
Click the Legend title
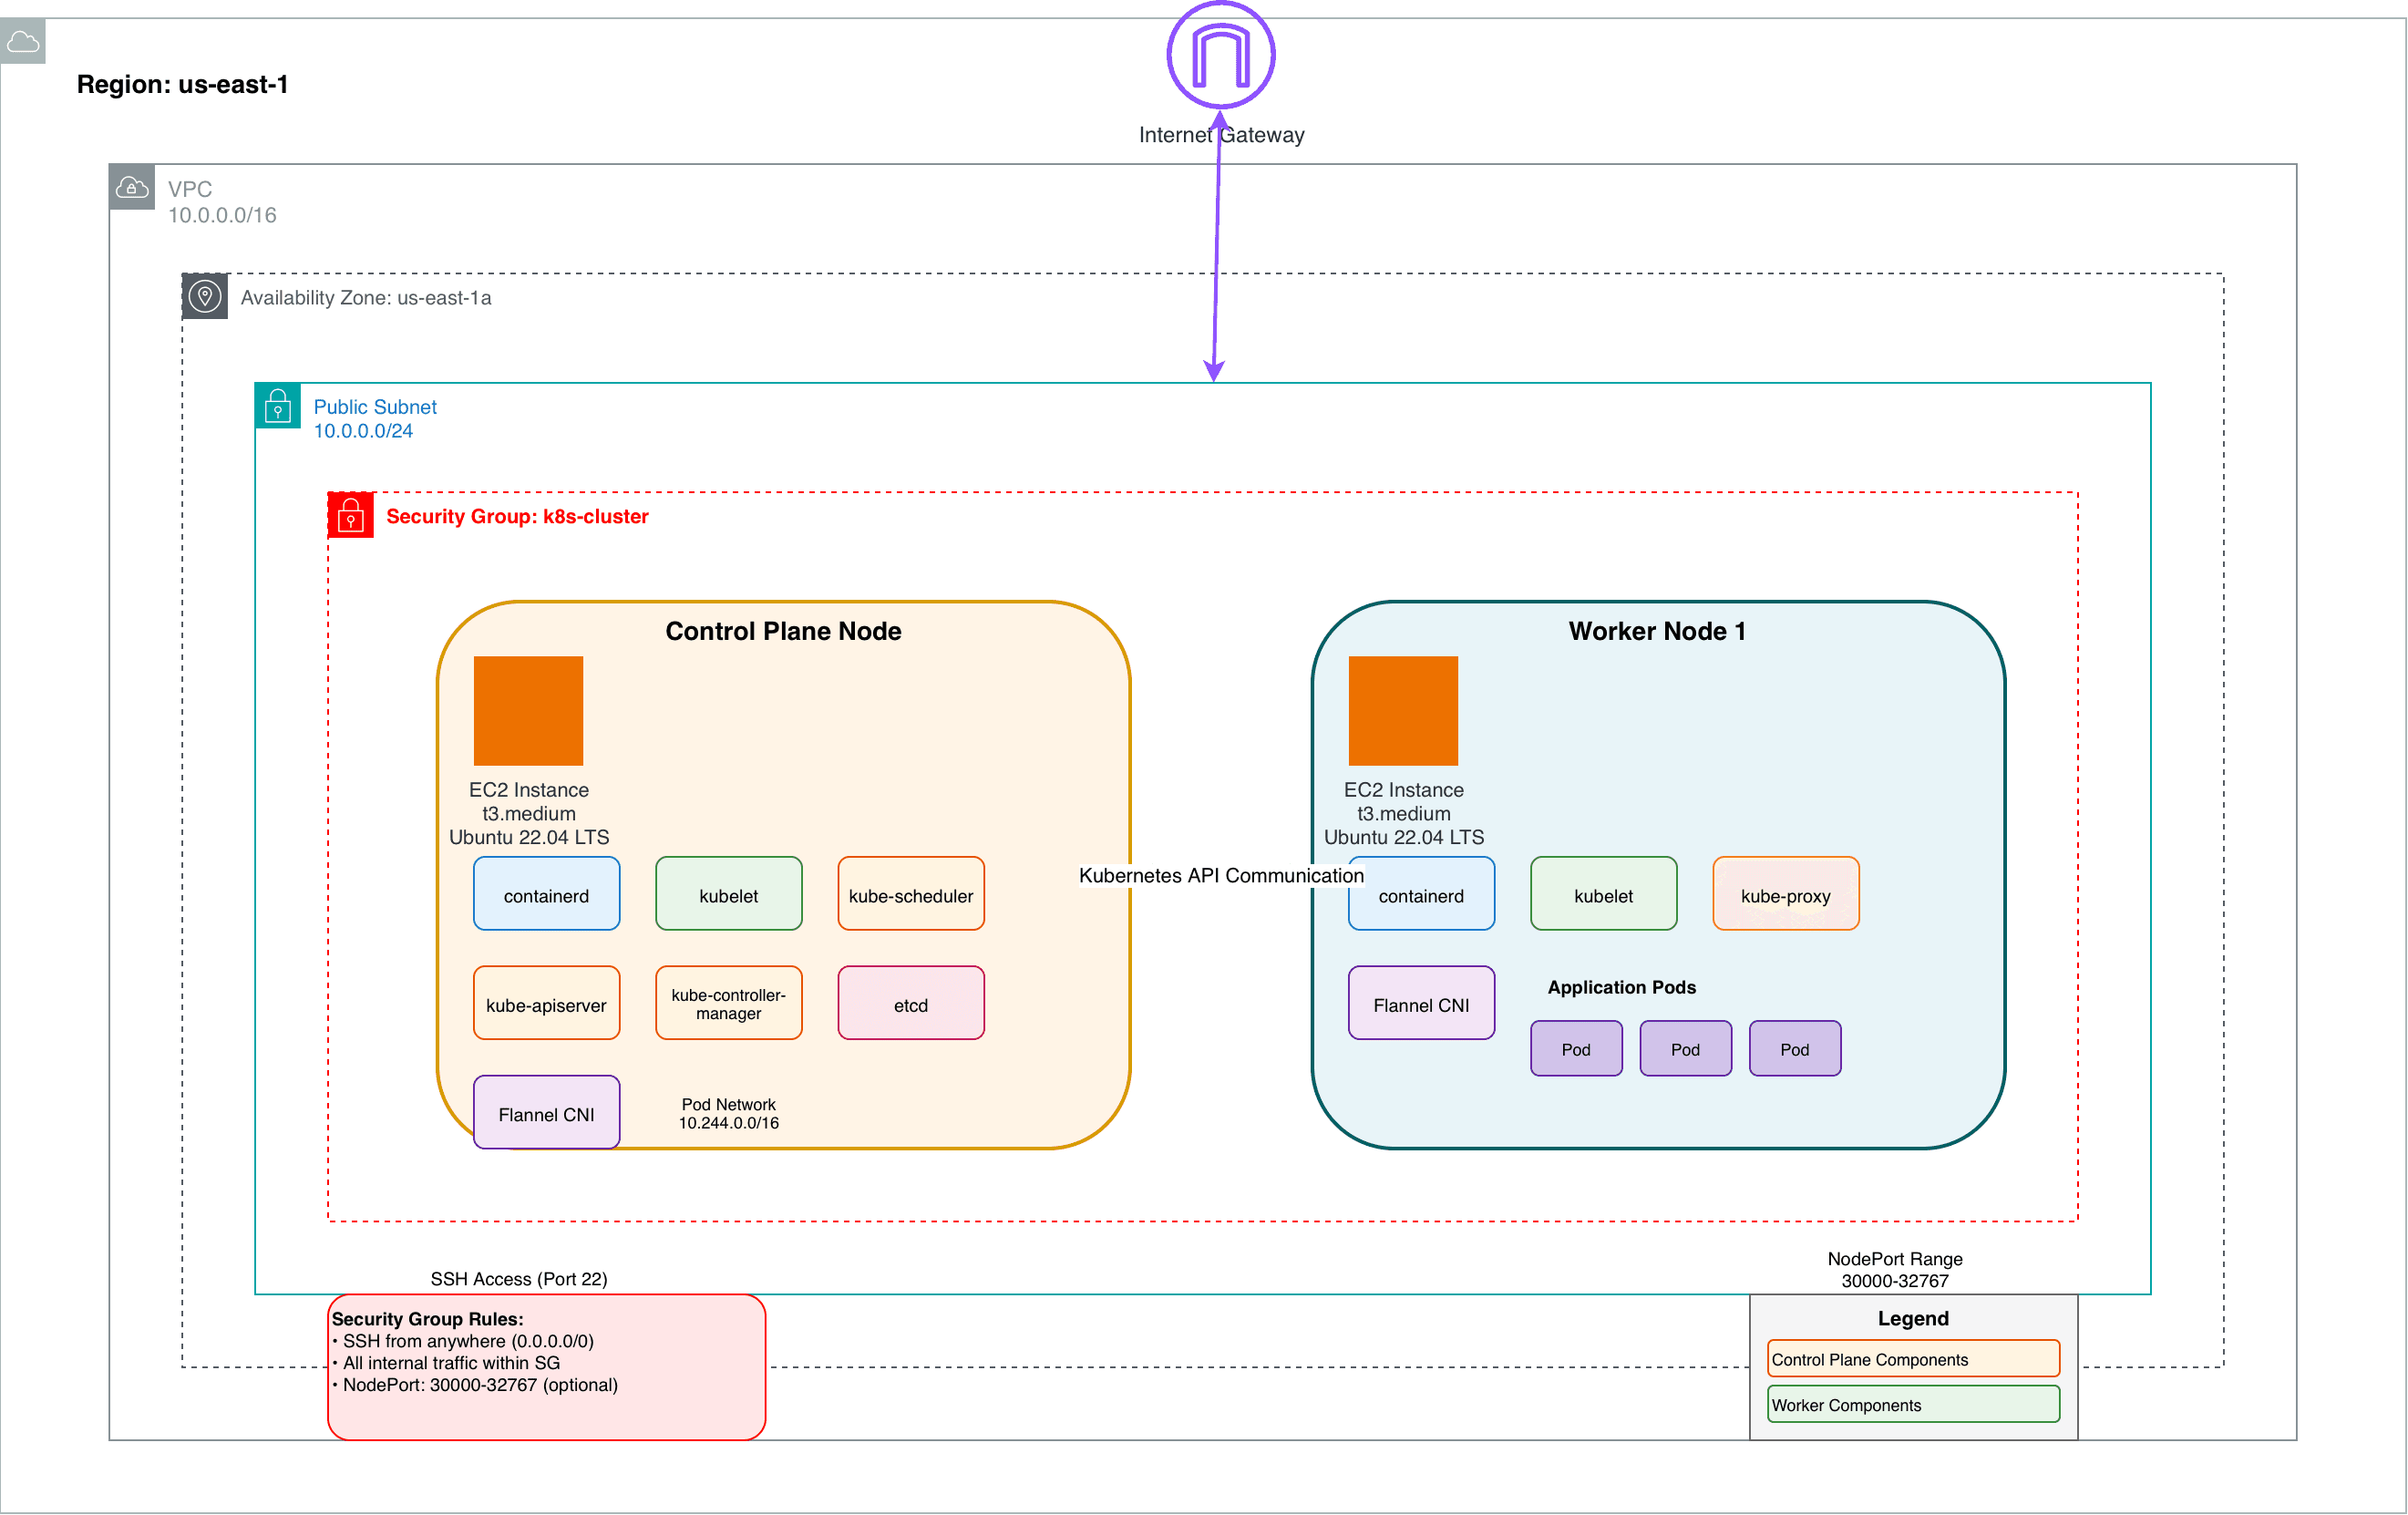(x=1913, y=1318)
